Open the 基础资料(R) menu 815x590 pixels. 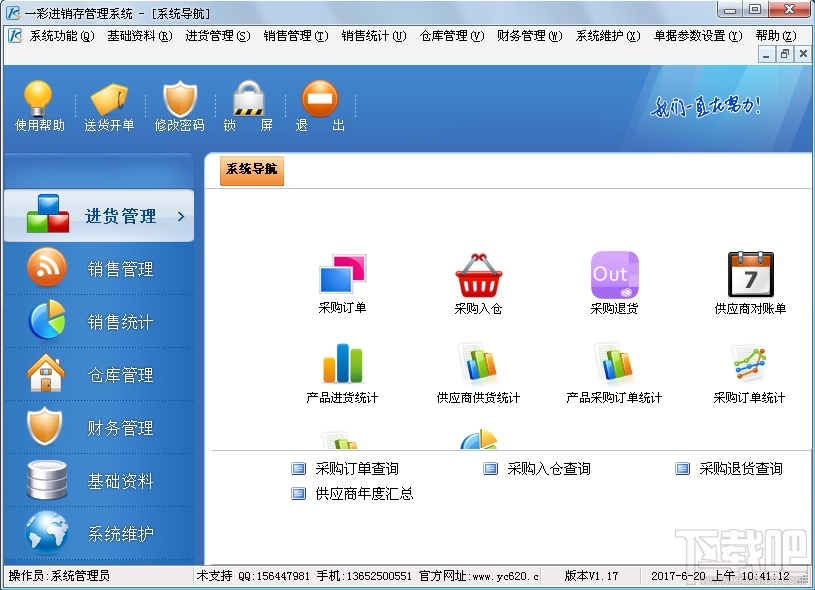pos(139,36)
